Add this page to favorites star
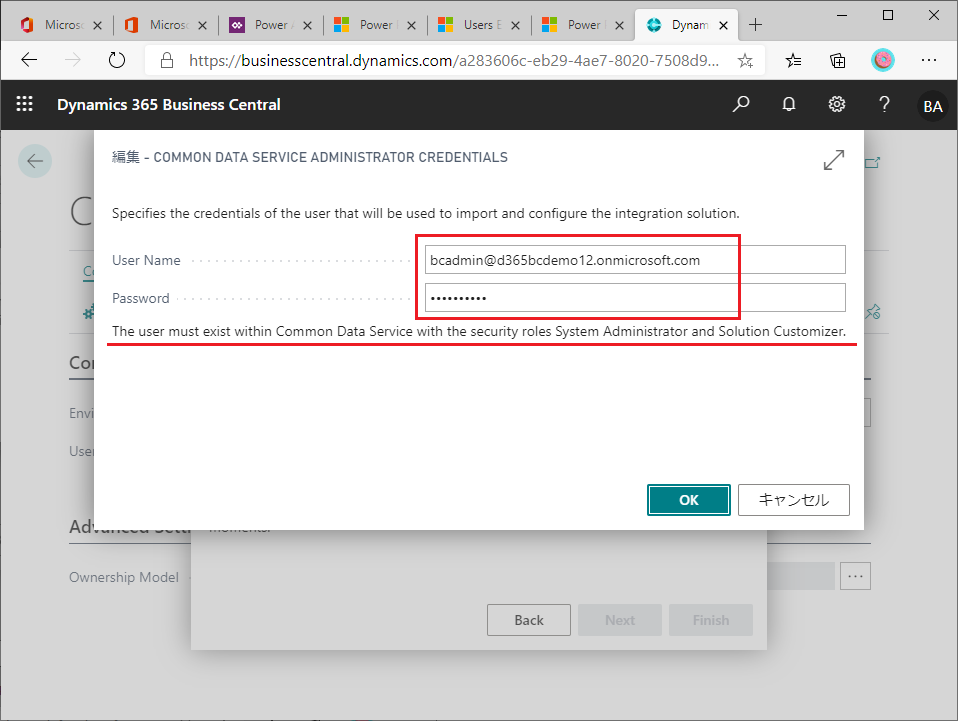958x721 pixels. click(745, 60)
